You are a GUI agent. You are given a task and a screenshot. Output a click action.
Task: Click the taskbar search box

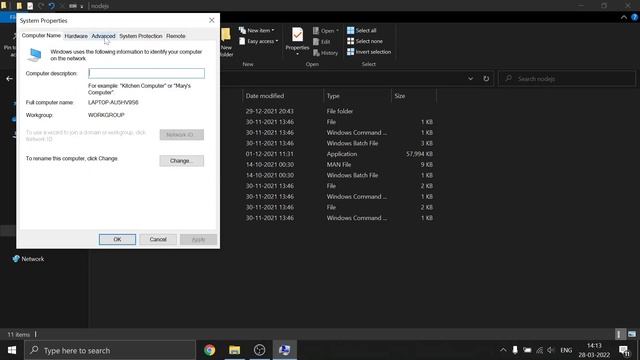tap(110, 350)
